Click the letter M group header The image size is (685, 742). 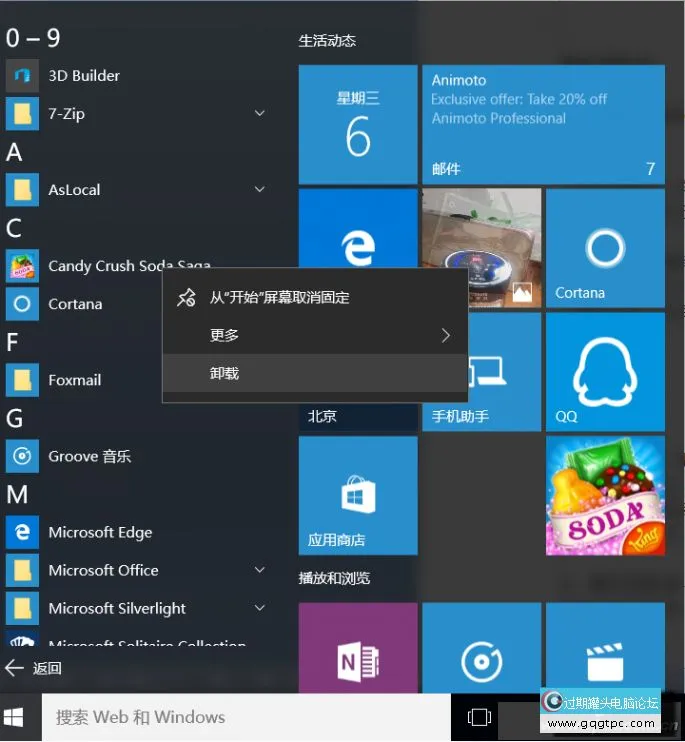click(x=17, y=495)
